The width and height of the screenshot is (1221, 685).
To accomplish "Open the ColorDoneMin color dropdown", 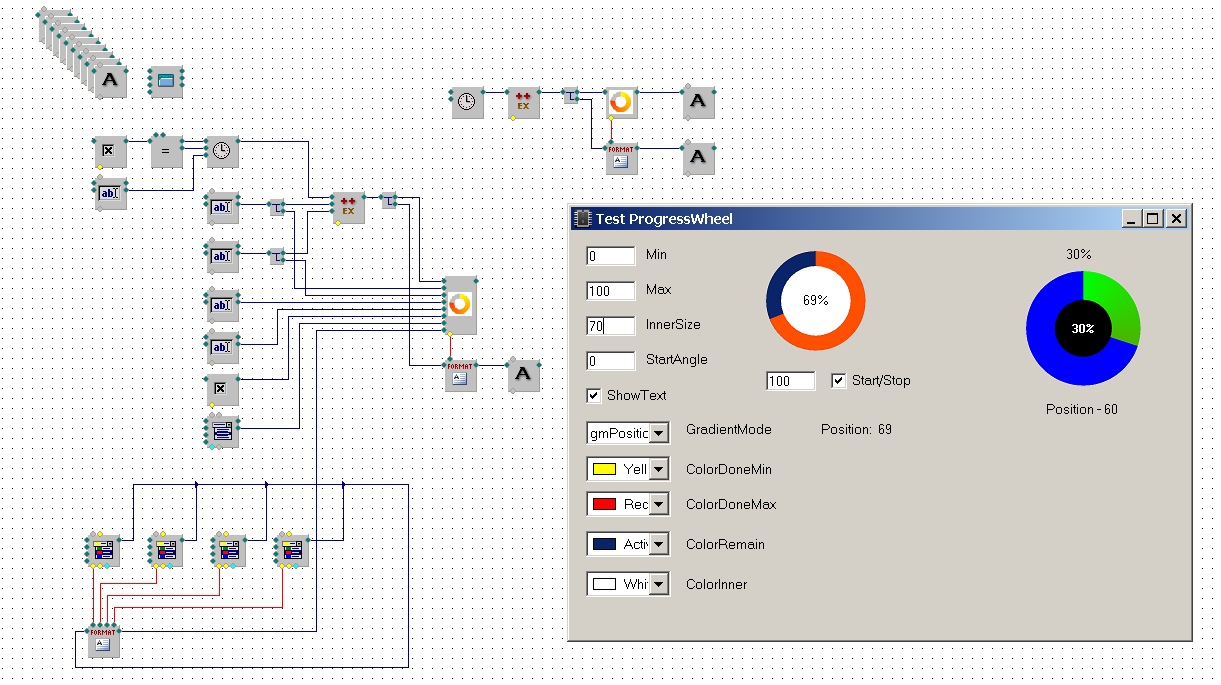I will [x=658, y=469].
